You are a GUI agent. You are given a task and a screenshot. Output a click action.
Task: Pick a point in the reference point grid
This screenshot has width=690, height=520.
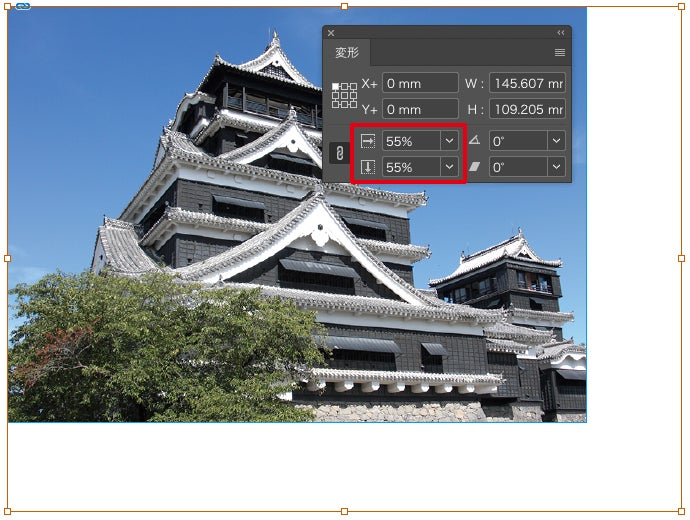(x=344, y=95)
